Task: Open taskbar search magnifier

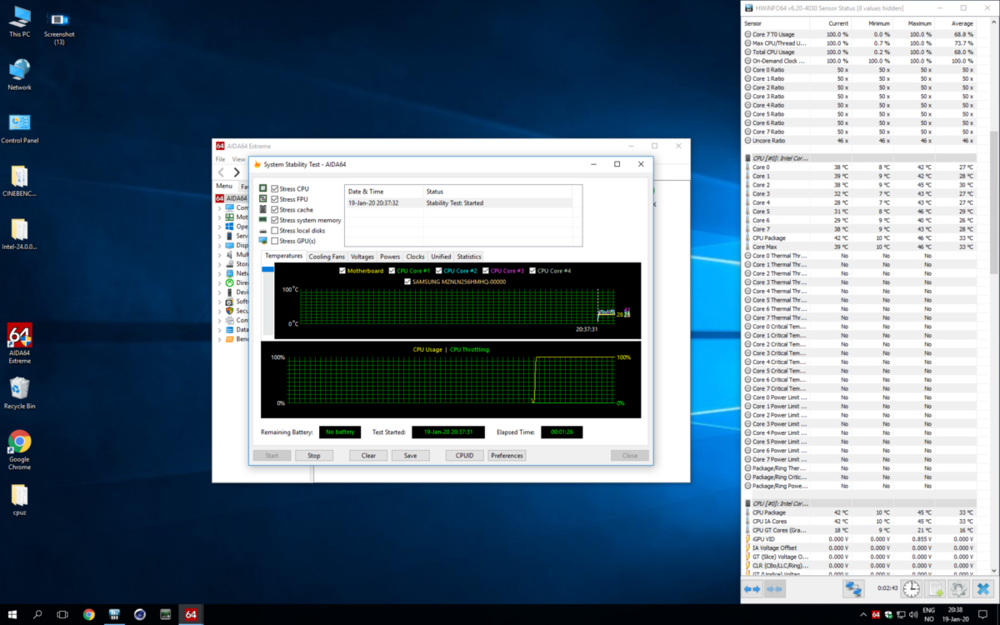Action: click(x=37, y=615)
